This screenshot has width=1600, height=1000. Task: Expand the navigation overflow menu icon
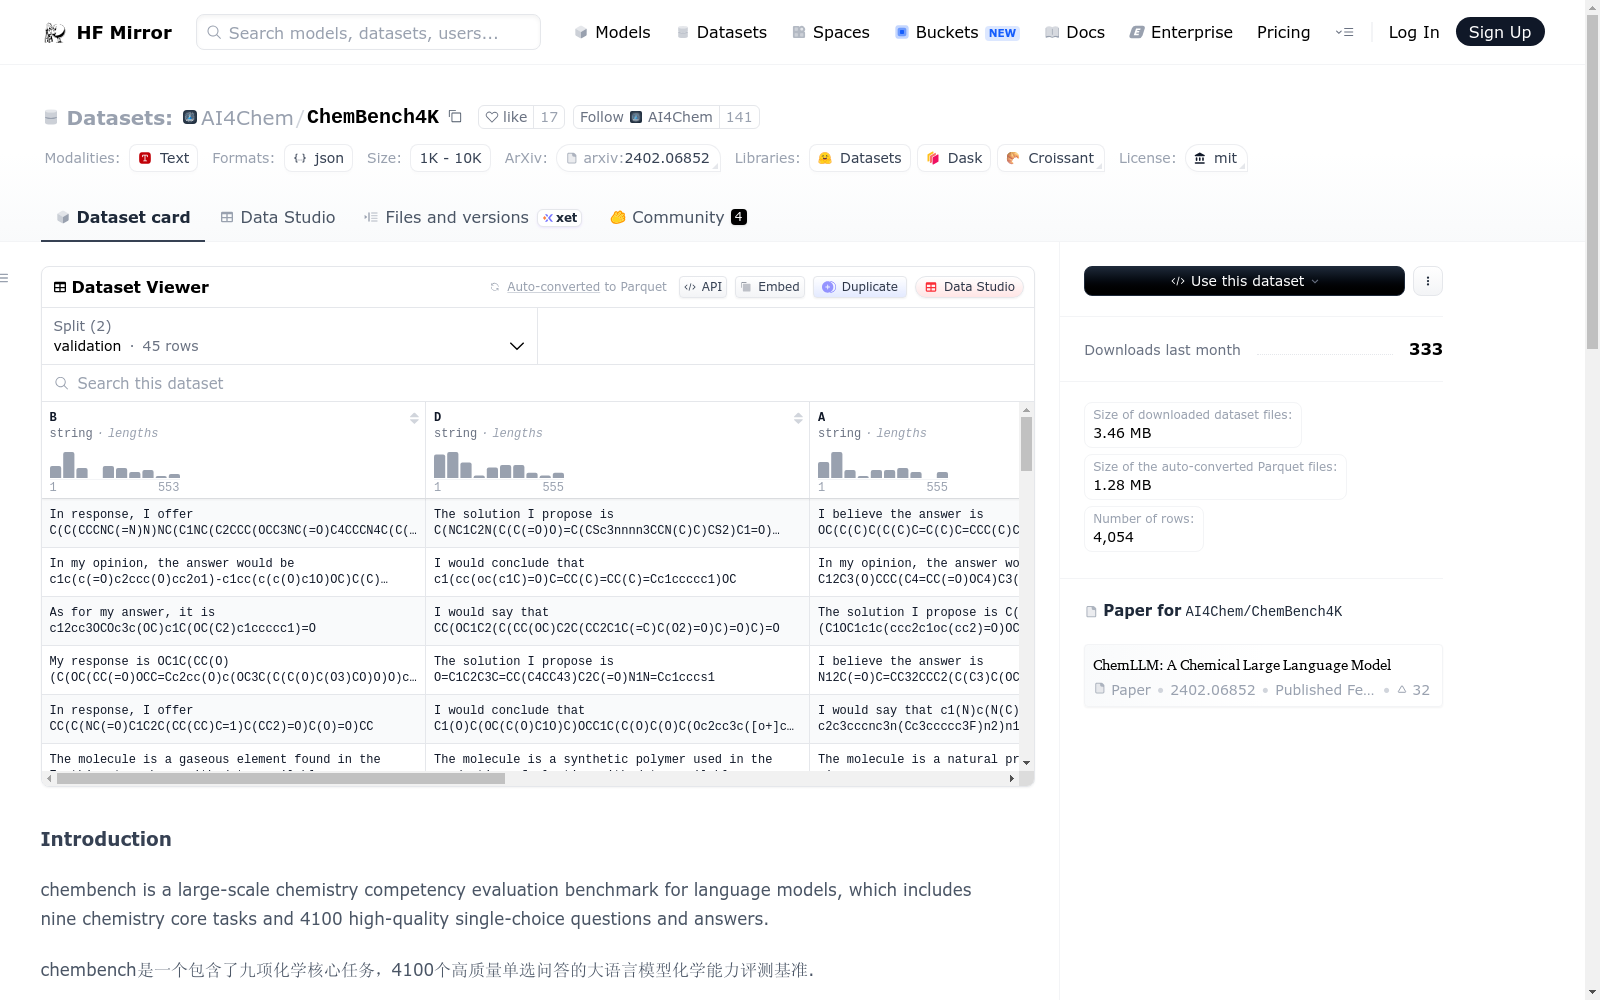pos(1344,32)
